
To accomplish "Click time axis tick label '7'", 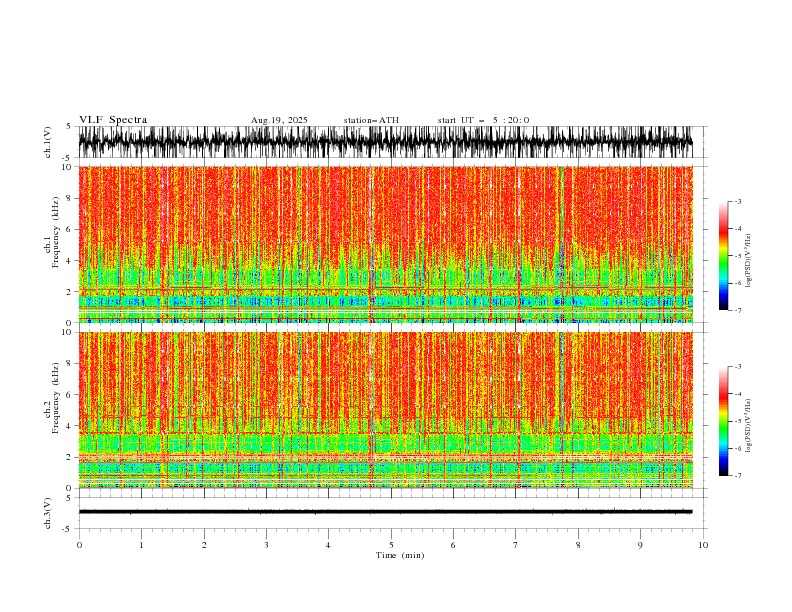I will 516,545.
